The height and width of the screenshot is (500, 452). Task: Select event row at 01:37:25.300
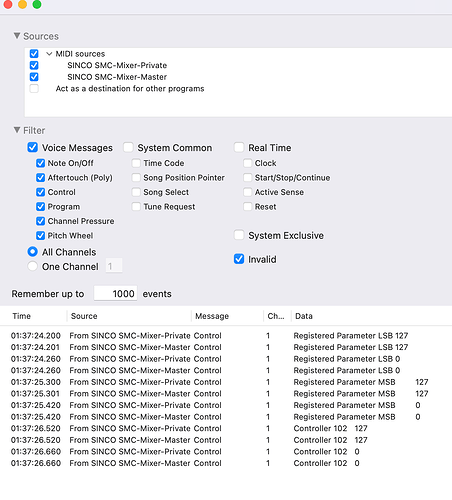tap(226, 382)
